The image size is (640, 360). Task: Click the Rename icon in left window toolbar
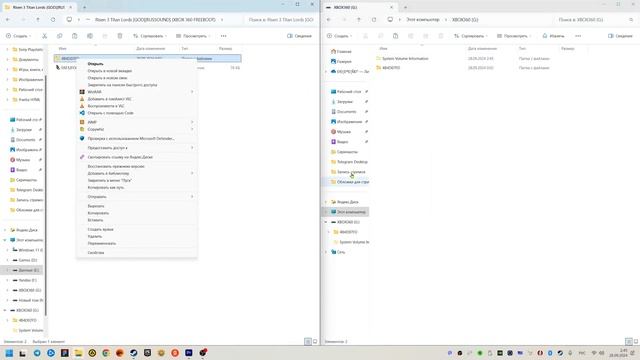click(x=90, y=36)
